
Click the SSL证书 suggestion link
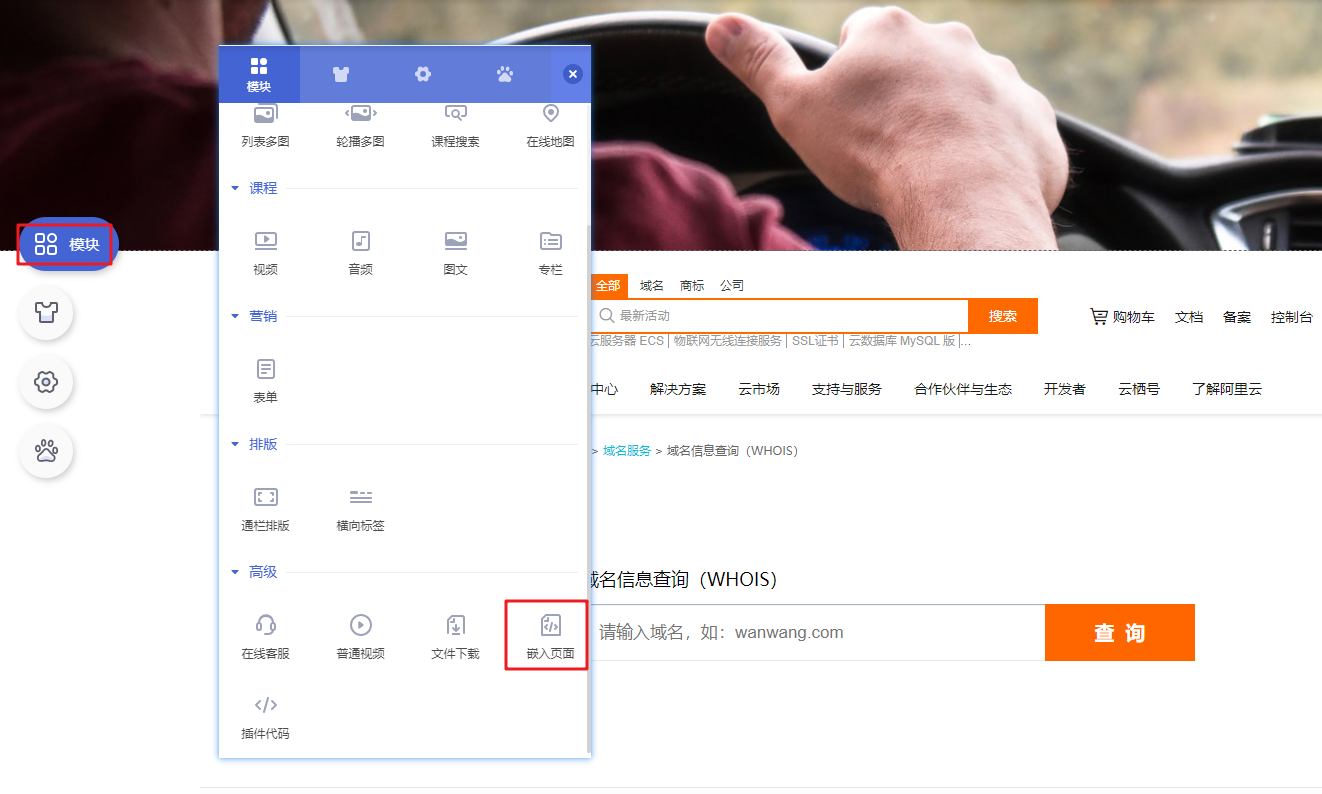tap(815, 341)
